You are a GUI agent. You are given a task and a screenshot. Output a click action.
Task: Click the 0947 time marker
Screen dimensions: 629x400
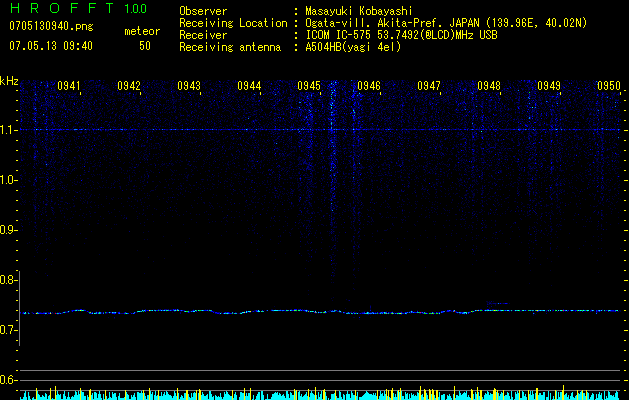[428, 86]
